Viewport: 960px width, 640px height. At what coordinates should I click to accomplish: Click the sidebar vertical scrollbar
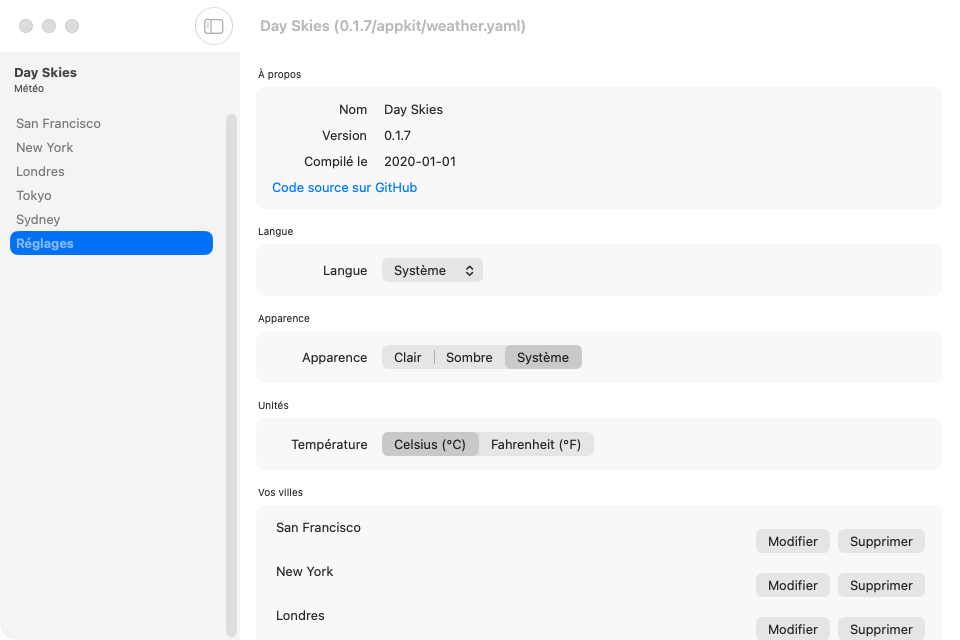(231, 375)
